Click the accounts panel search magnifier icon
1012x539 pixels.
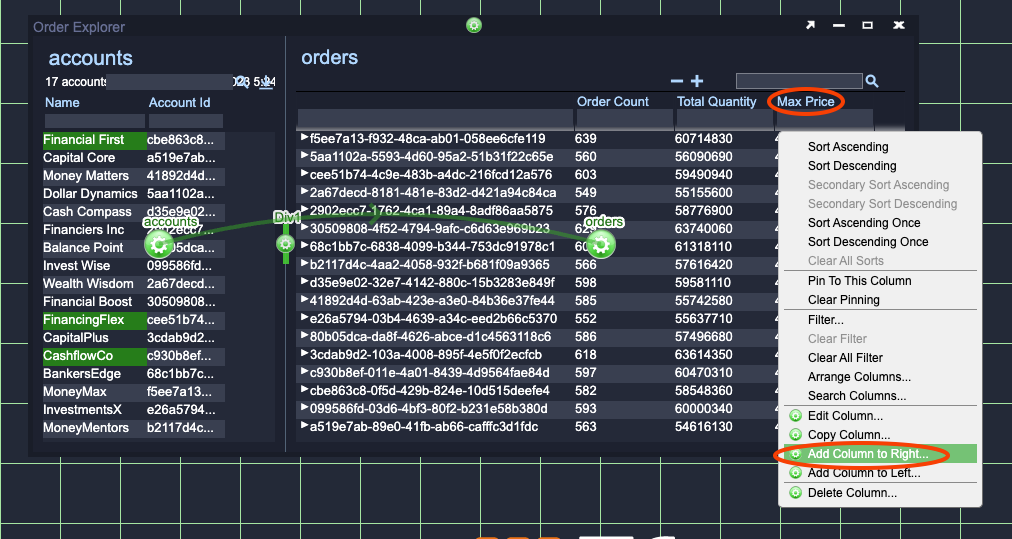click(x=241, y=81)
